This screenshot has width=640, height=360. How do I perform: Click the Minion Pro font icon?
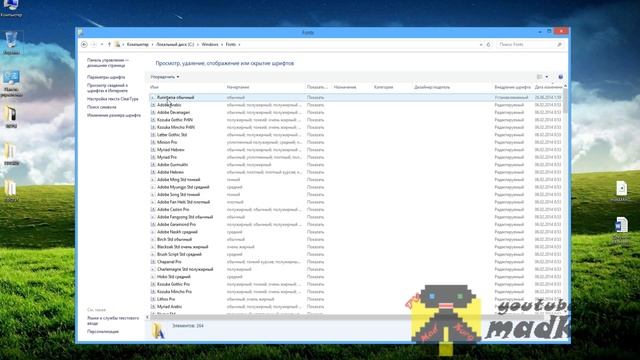click(x=153, y=142)
